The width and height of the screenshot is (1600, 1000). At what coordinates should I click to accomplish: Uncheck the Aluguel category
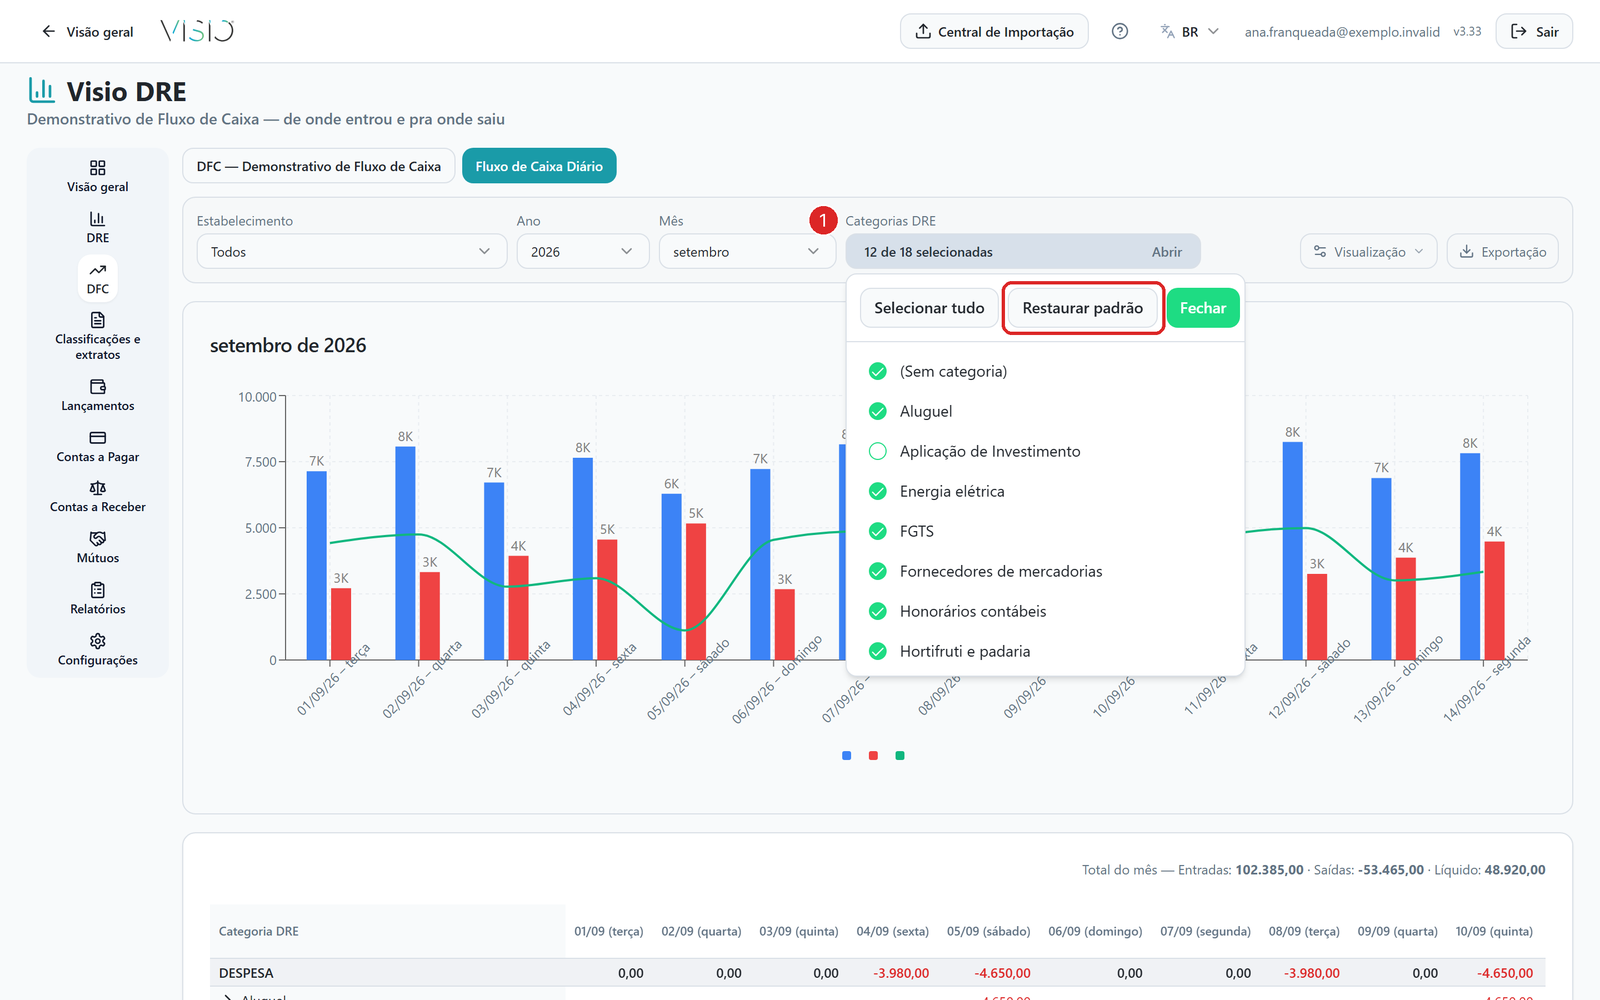tap(878, 411)
